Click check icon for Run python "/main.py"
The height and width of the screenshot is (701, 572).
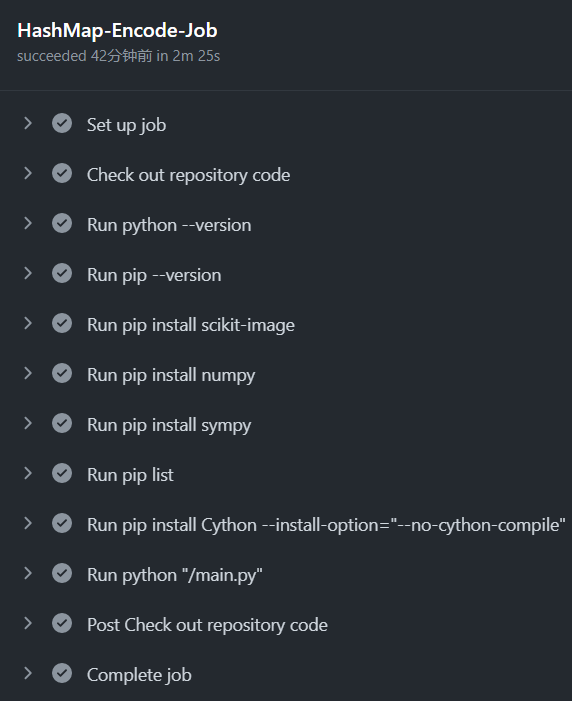pyautogui.click(x=62, y=573)
